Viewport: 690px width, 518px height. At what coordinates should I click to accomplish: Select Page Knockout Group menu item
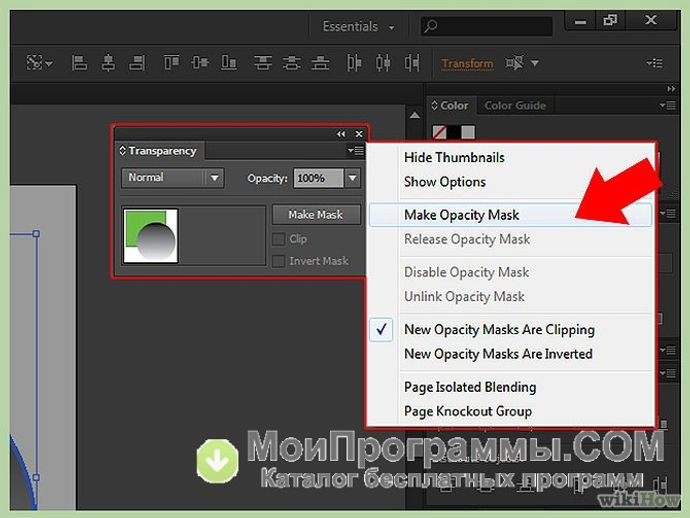coord(468,411)
